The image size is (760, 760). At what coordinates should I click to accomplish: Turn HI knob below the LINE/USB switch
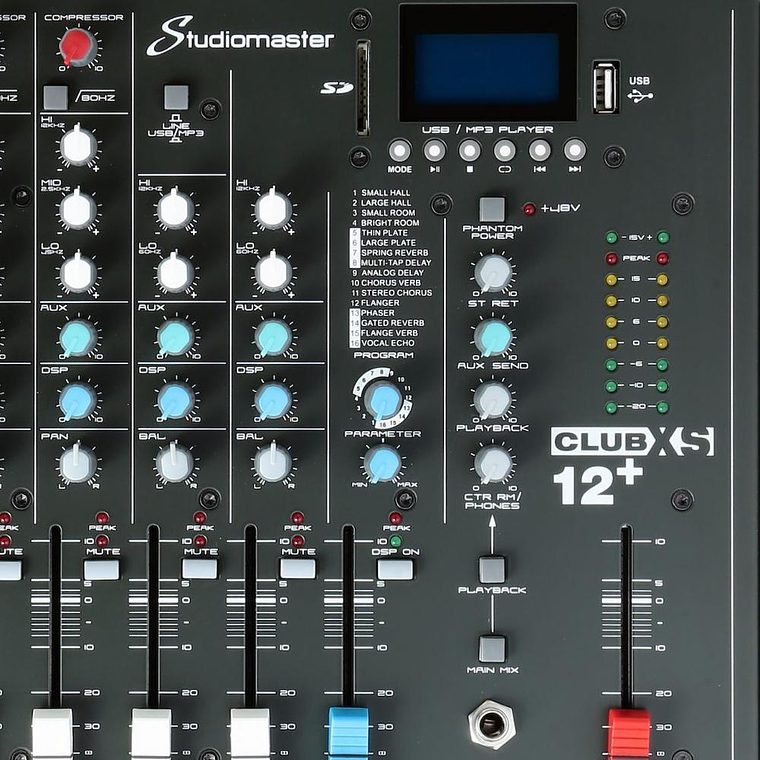175,210
